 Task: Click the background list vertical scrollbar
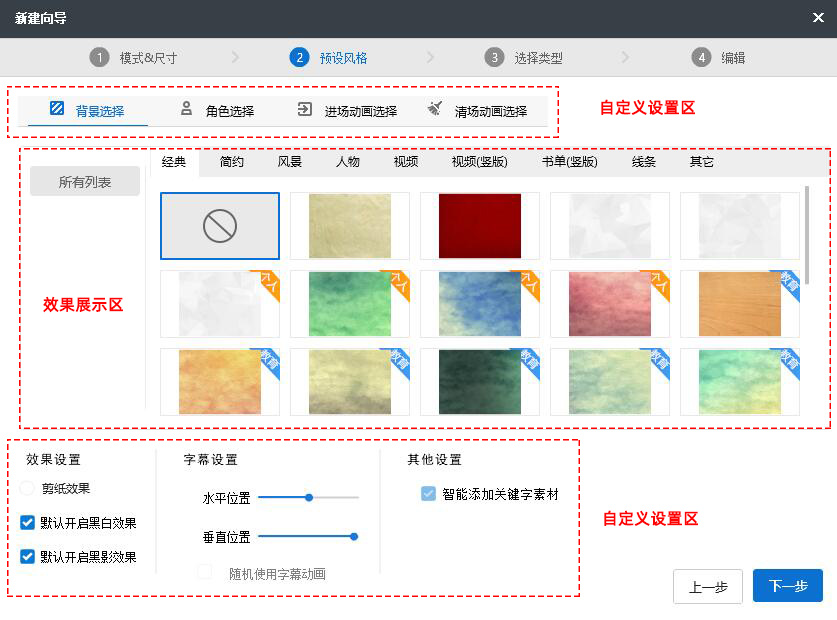(x=806, y=233)
